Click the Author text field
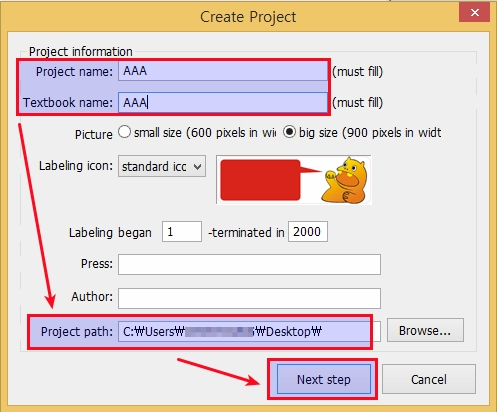 (x=249, y=298)
